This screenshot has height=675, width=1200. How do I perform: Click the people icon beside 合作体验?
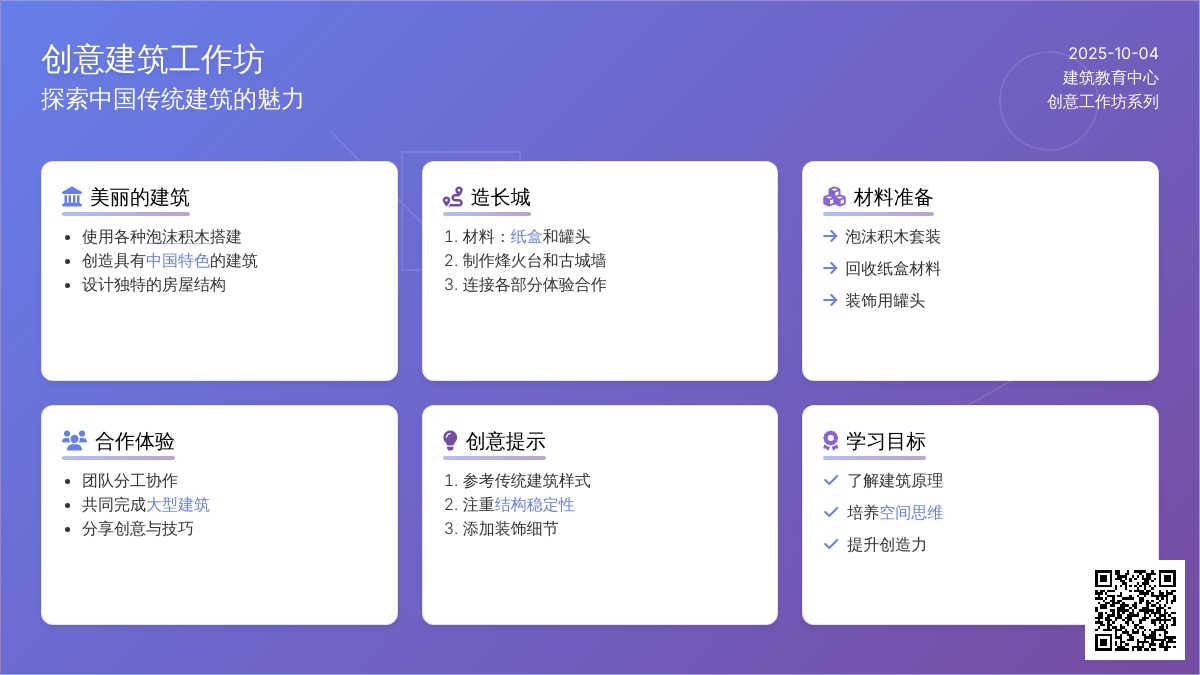74,441
